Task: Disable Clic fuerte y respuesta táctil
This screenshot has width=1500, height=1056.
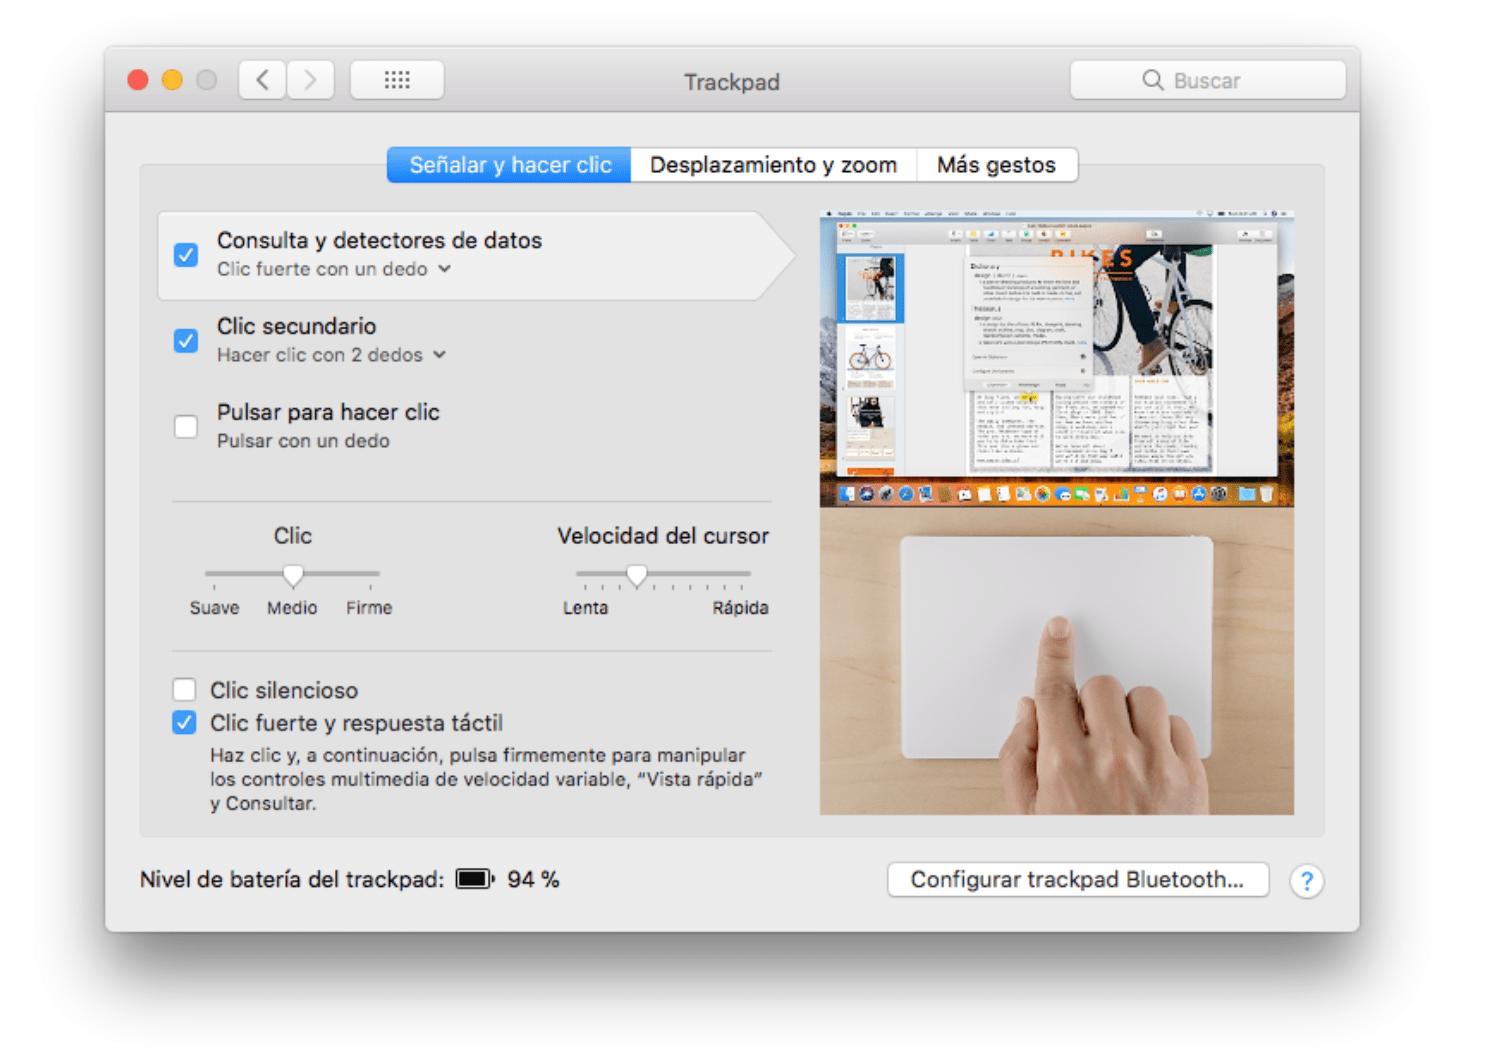Action: pyautogui.click(x=184, y=722)
